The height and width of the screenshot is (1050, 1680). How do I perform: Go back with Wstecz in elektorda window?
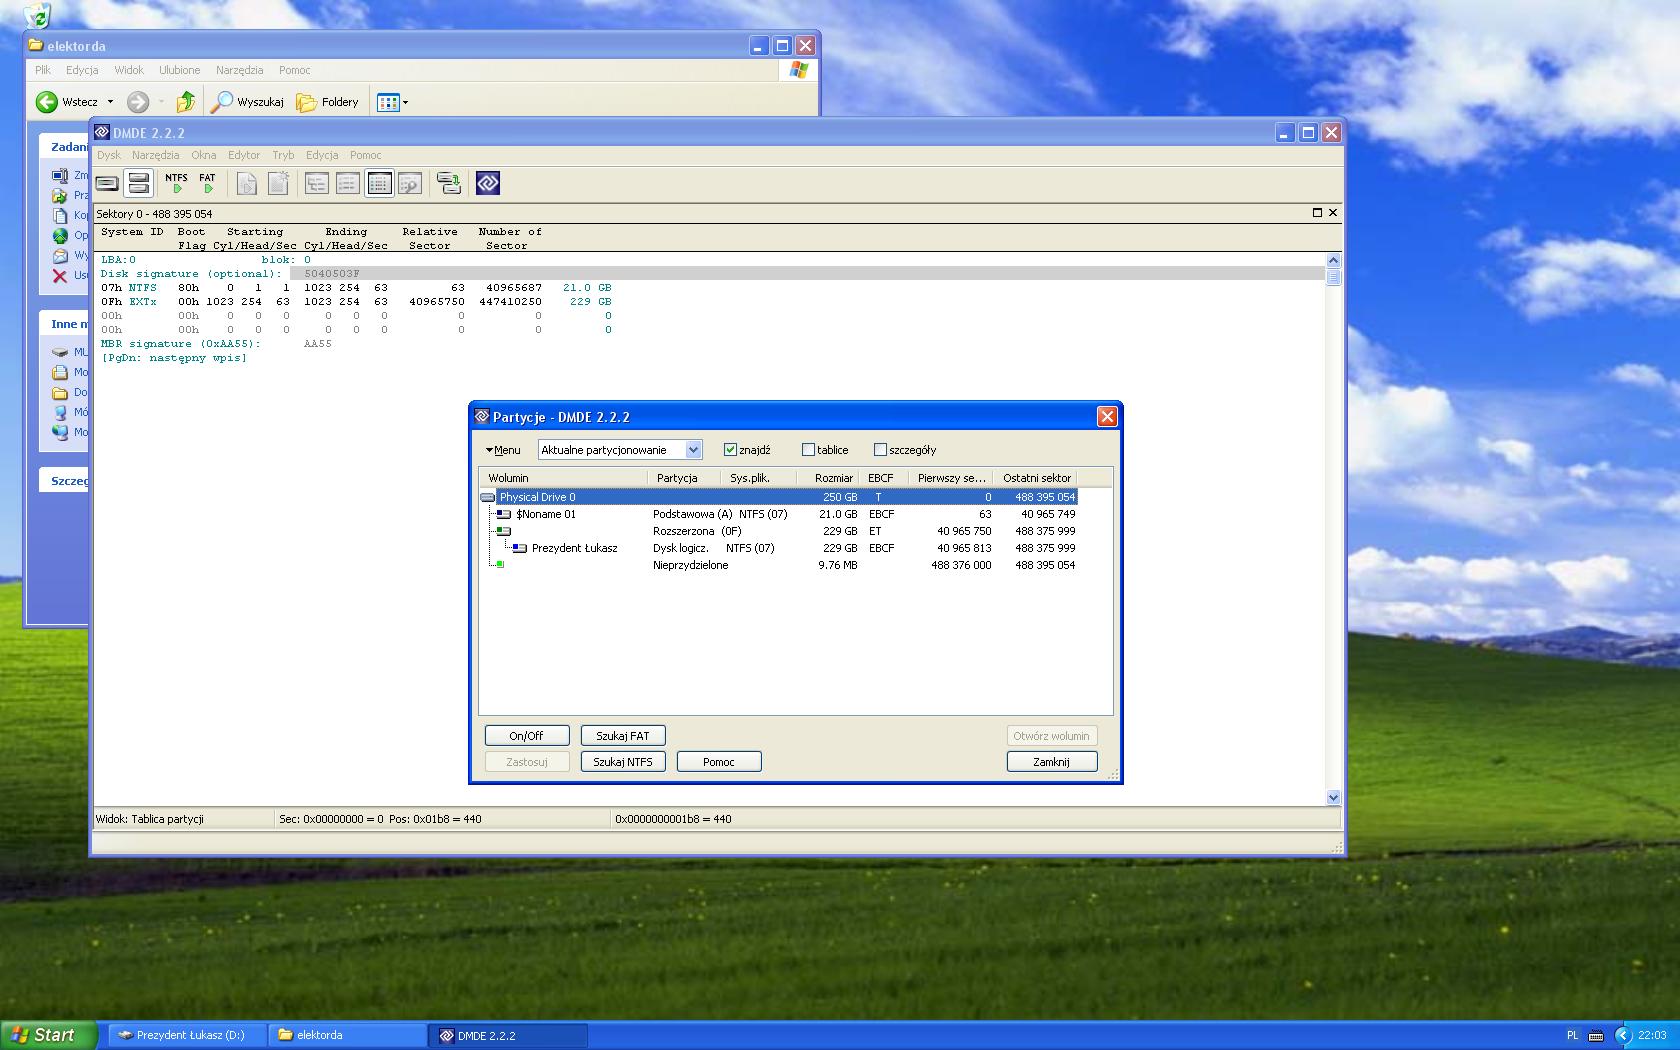[x=67, y=102]
